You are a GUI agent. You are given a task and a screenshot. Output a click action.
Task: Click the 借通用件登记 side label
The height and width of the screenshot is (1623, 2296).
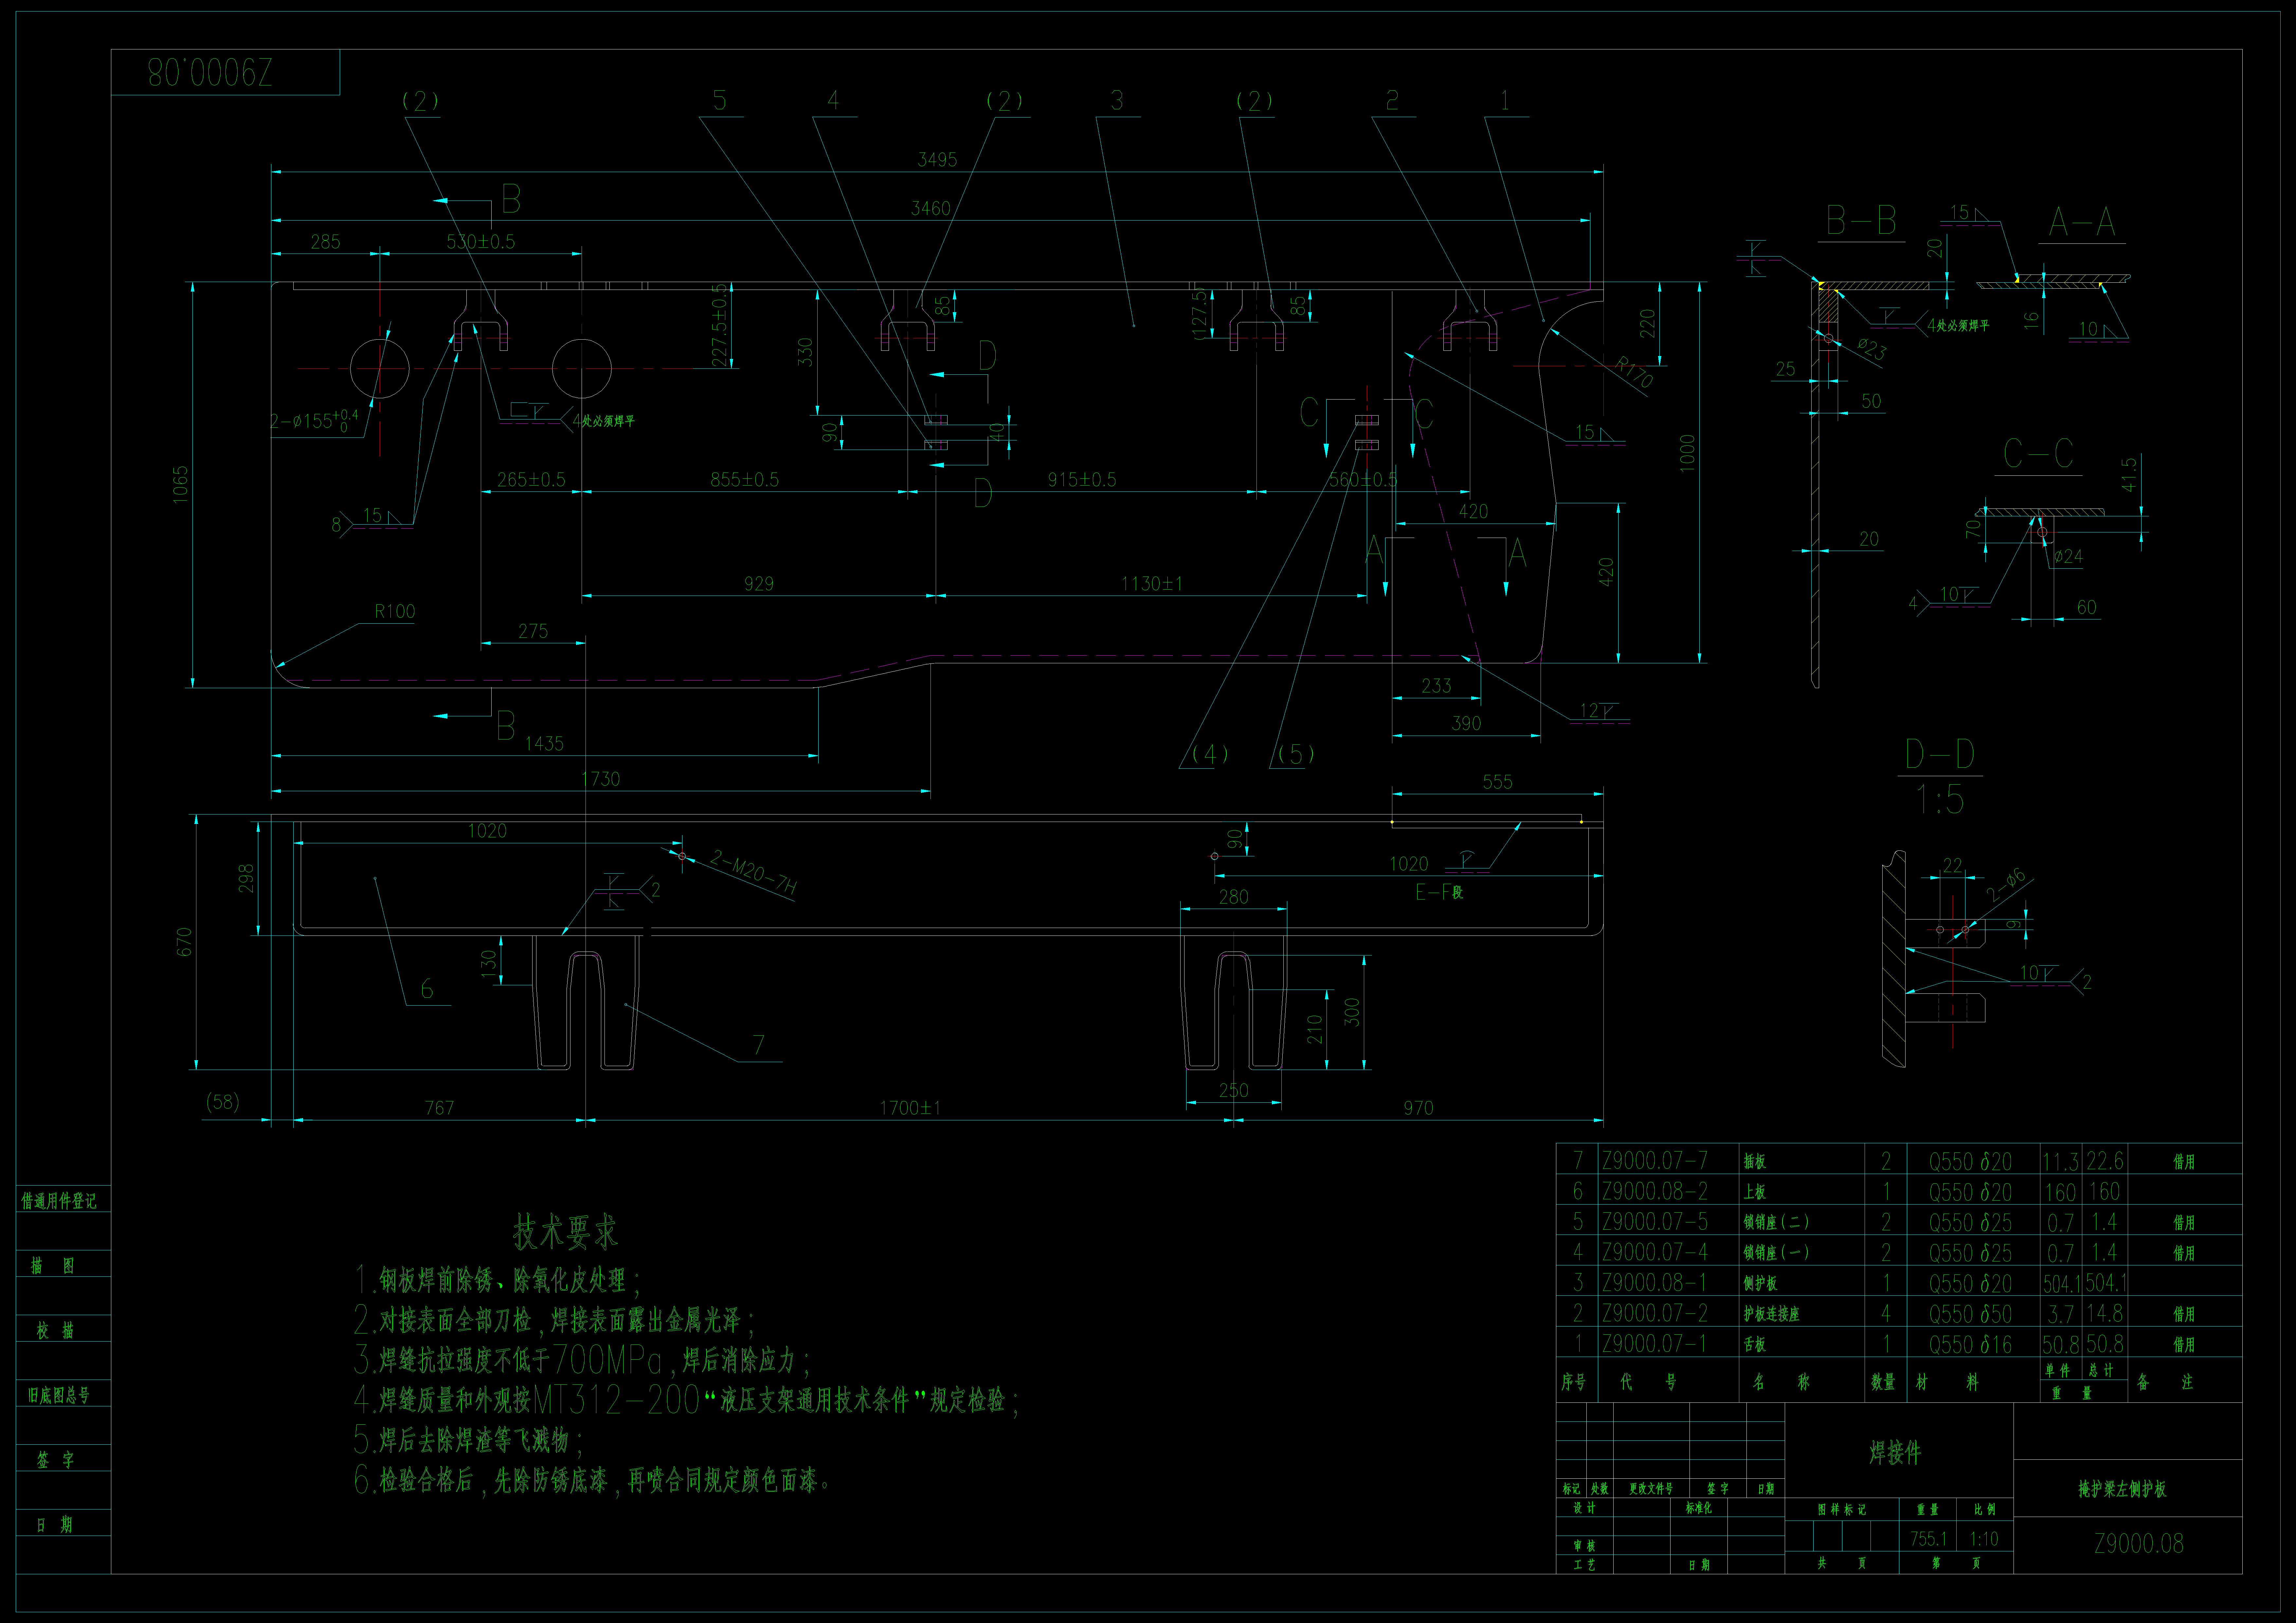click(x=59, y=1201)
